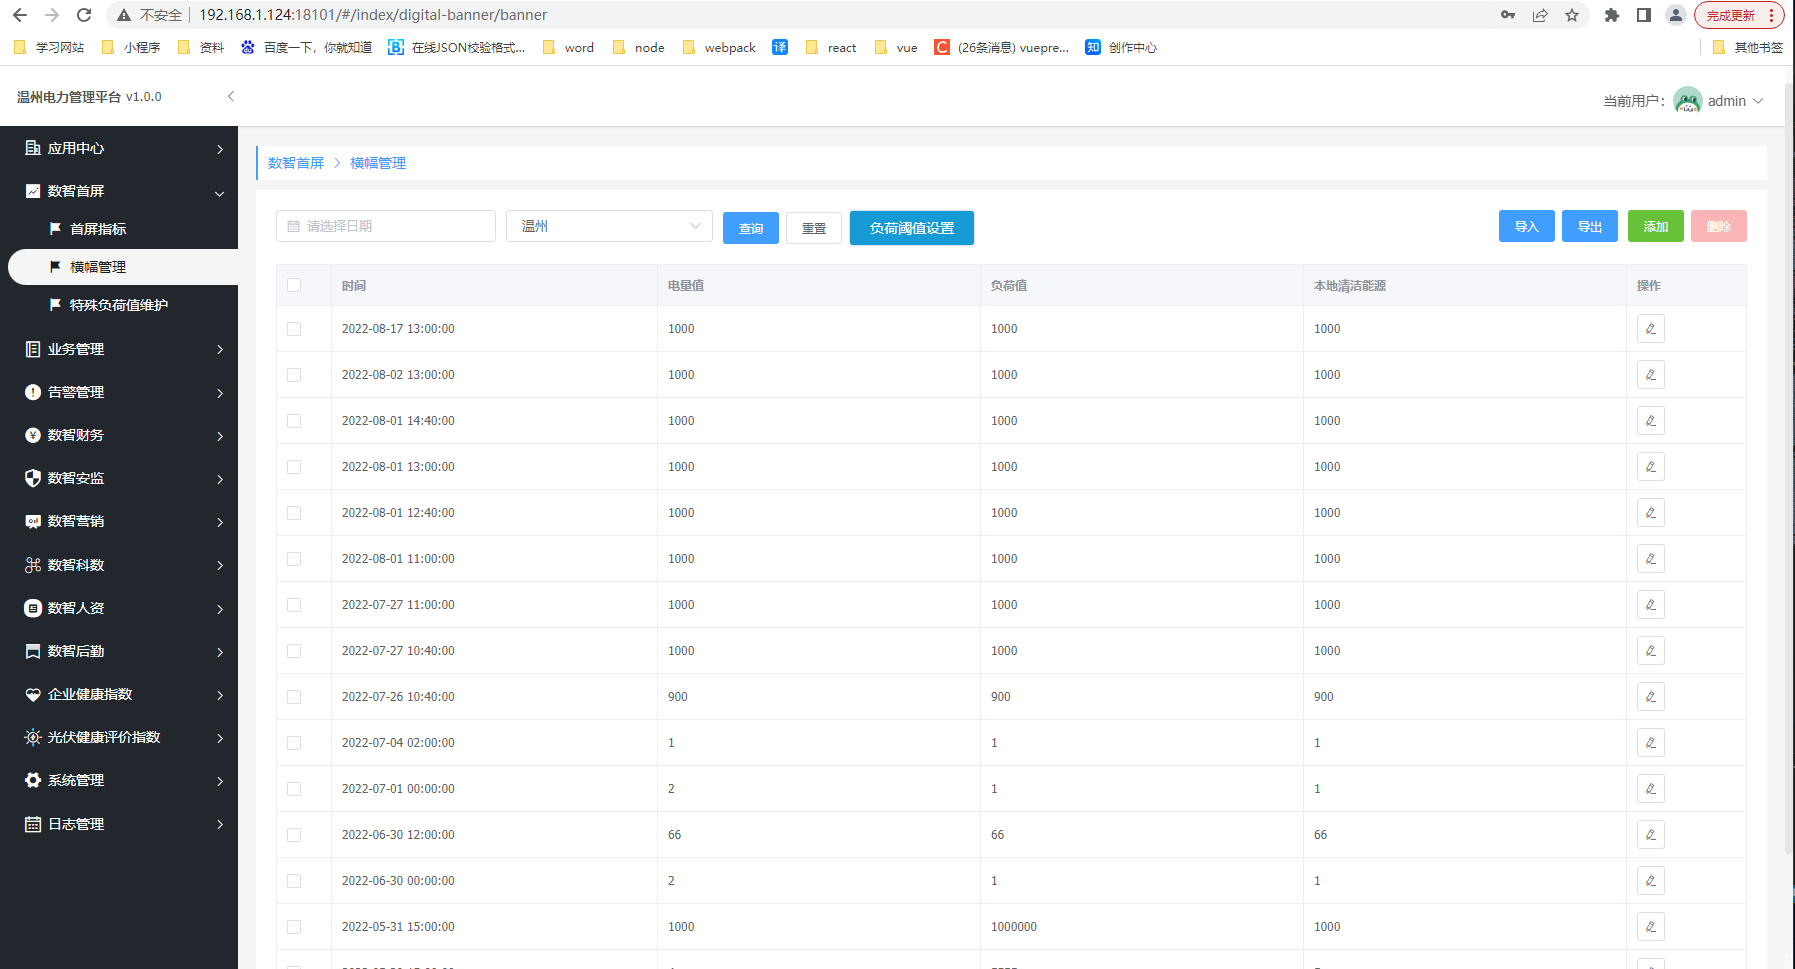Edit the 2022-07-27 10:40:00 row
This screenshot has height=969, width=1795.
point(1650,651)
